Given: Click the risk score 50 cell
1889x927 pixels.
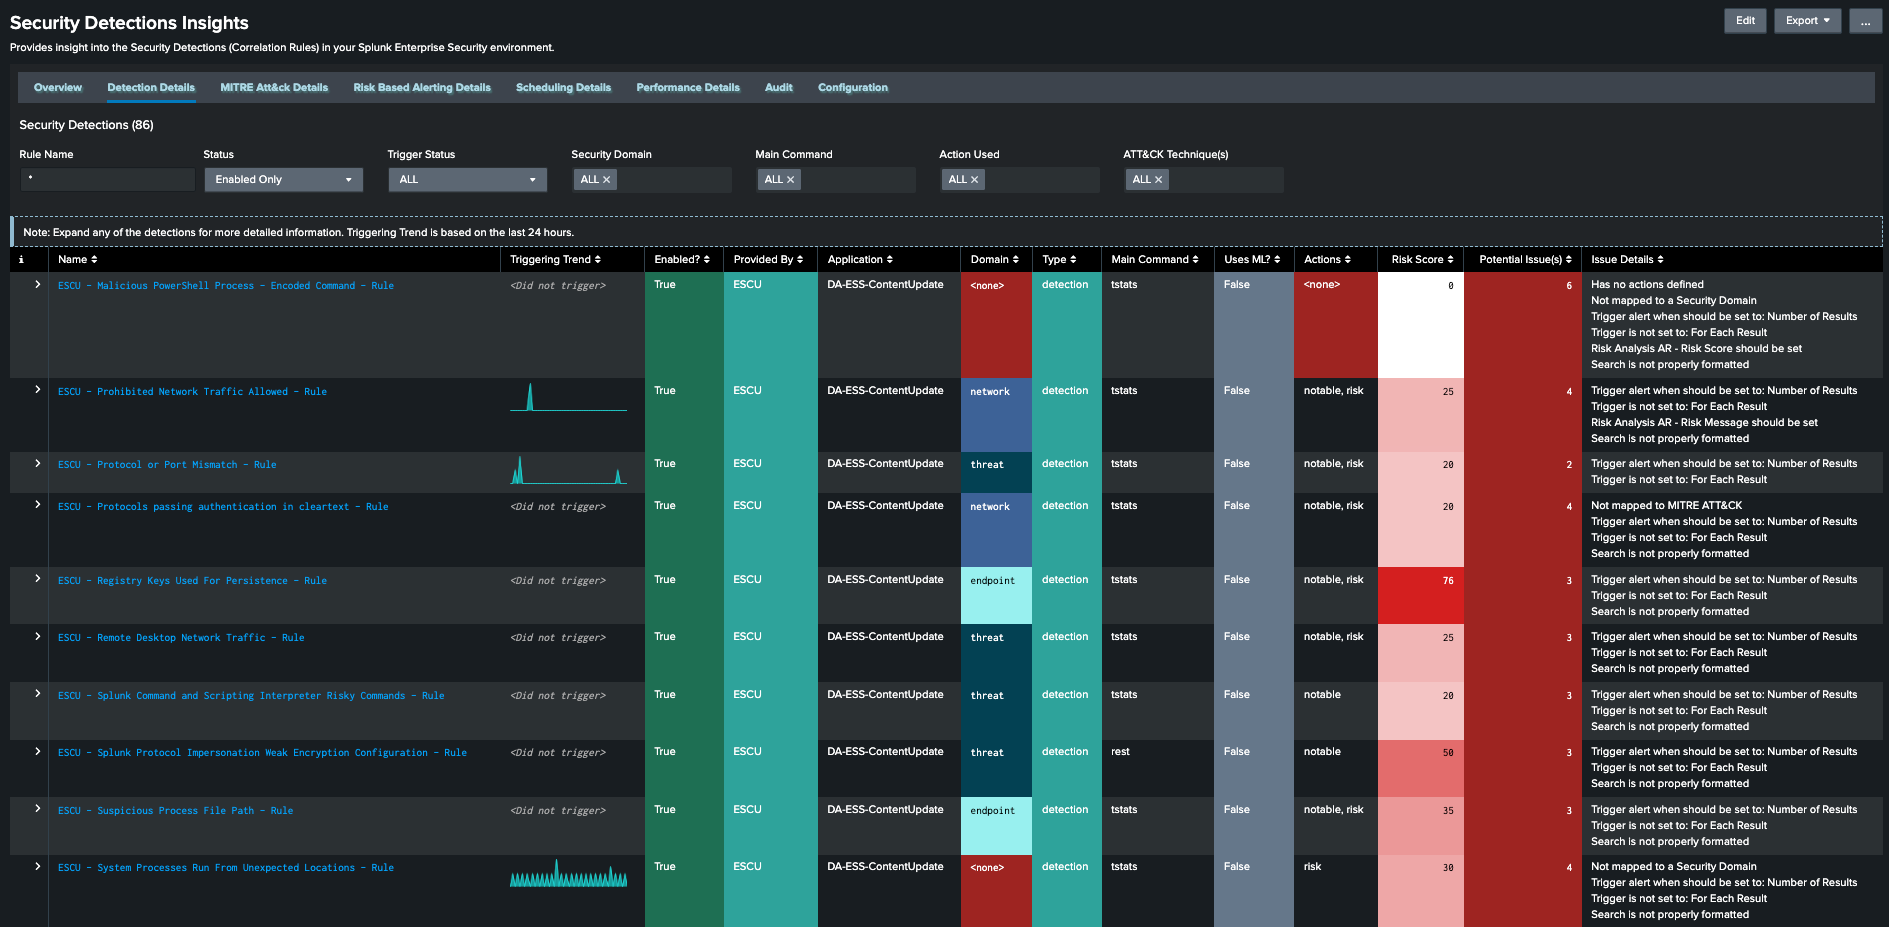Looking at the screenshot, I should pyautogui.click(x=1421, y=768).
